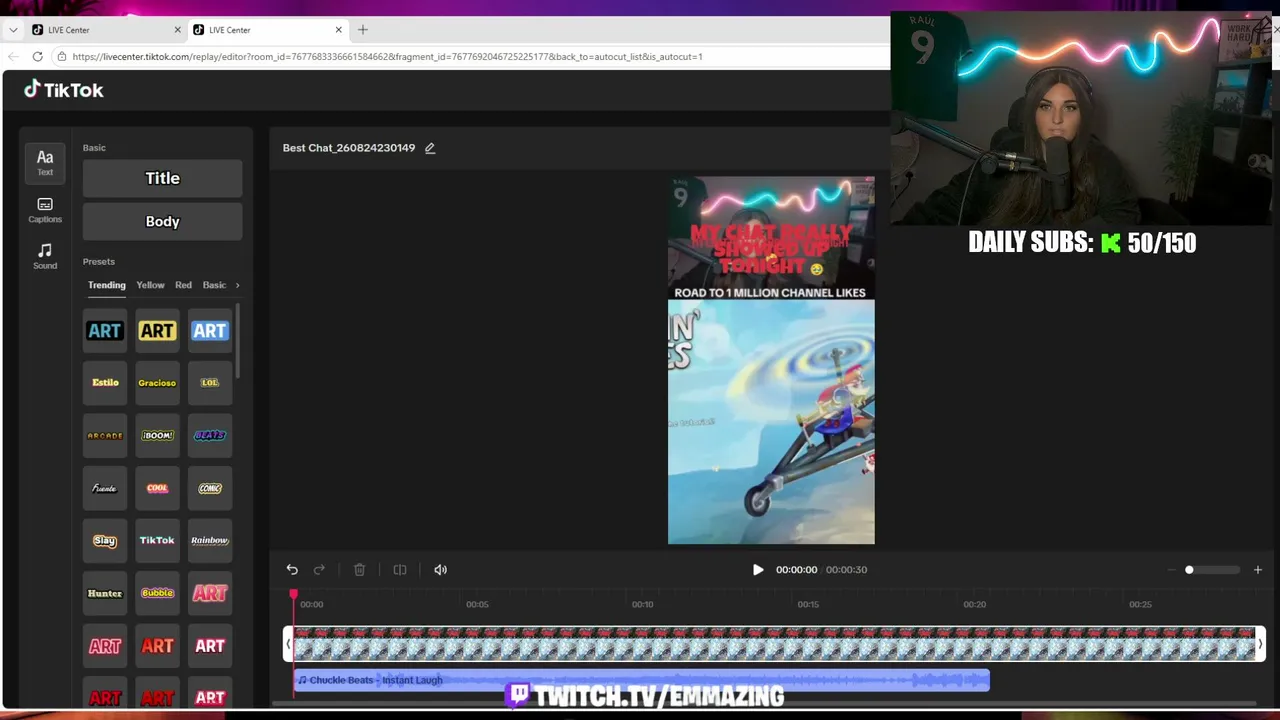
Task: Select the Red presets tab
Action: (x=183, y=285)
